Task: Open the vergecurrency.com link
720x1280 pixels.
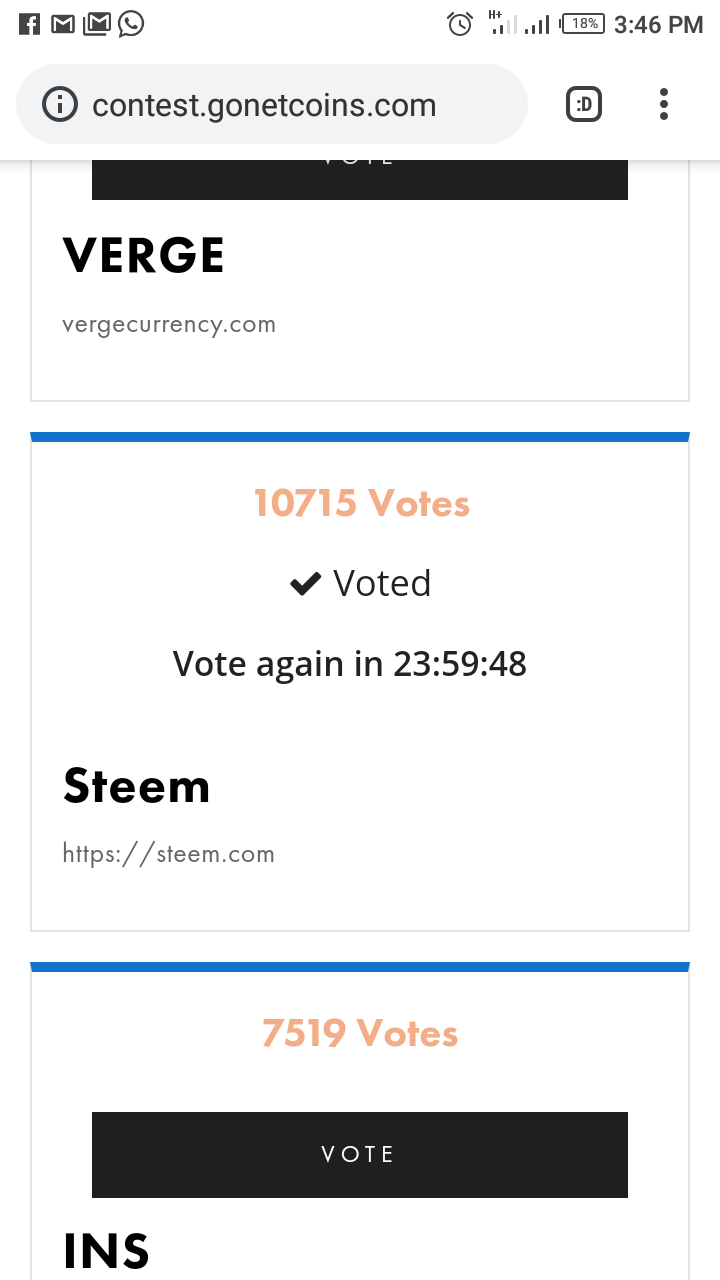Action: pyautogui.click(x=169, y=325)
